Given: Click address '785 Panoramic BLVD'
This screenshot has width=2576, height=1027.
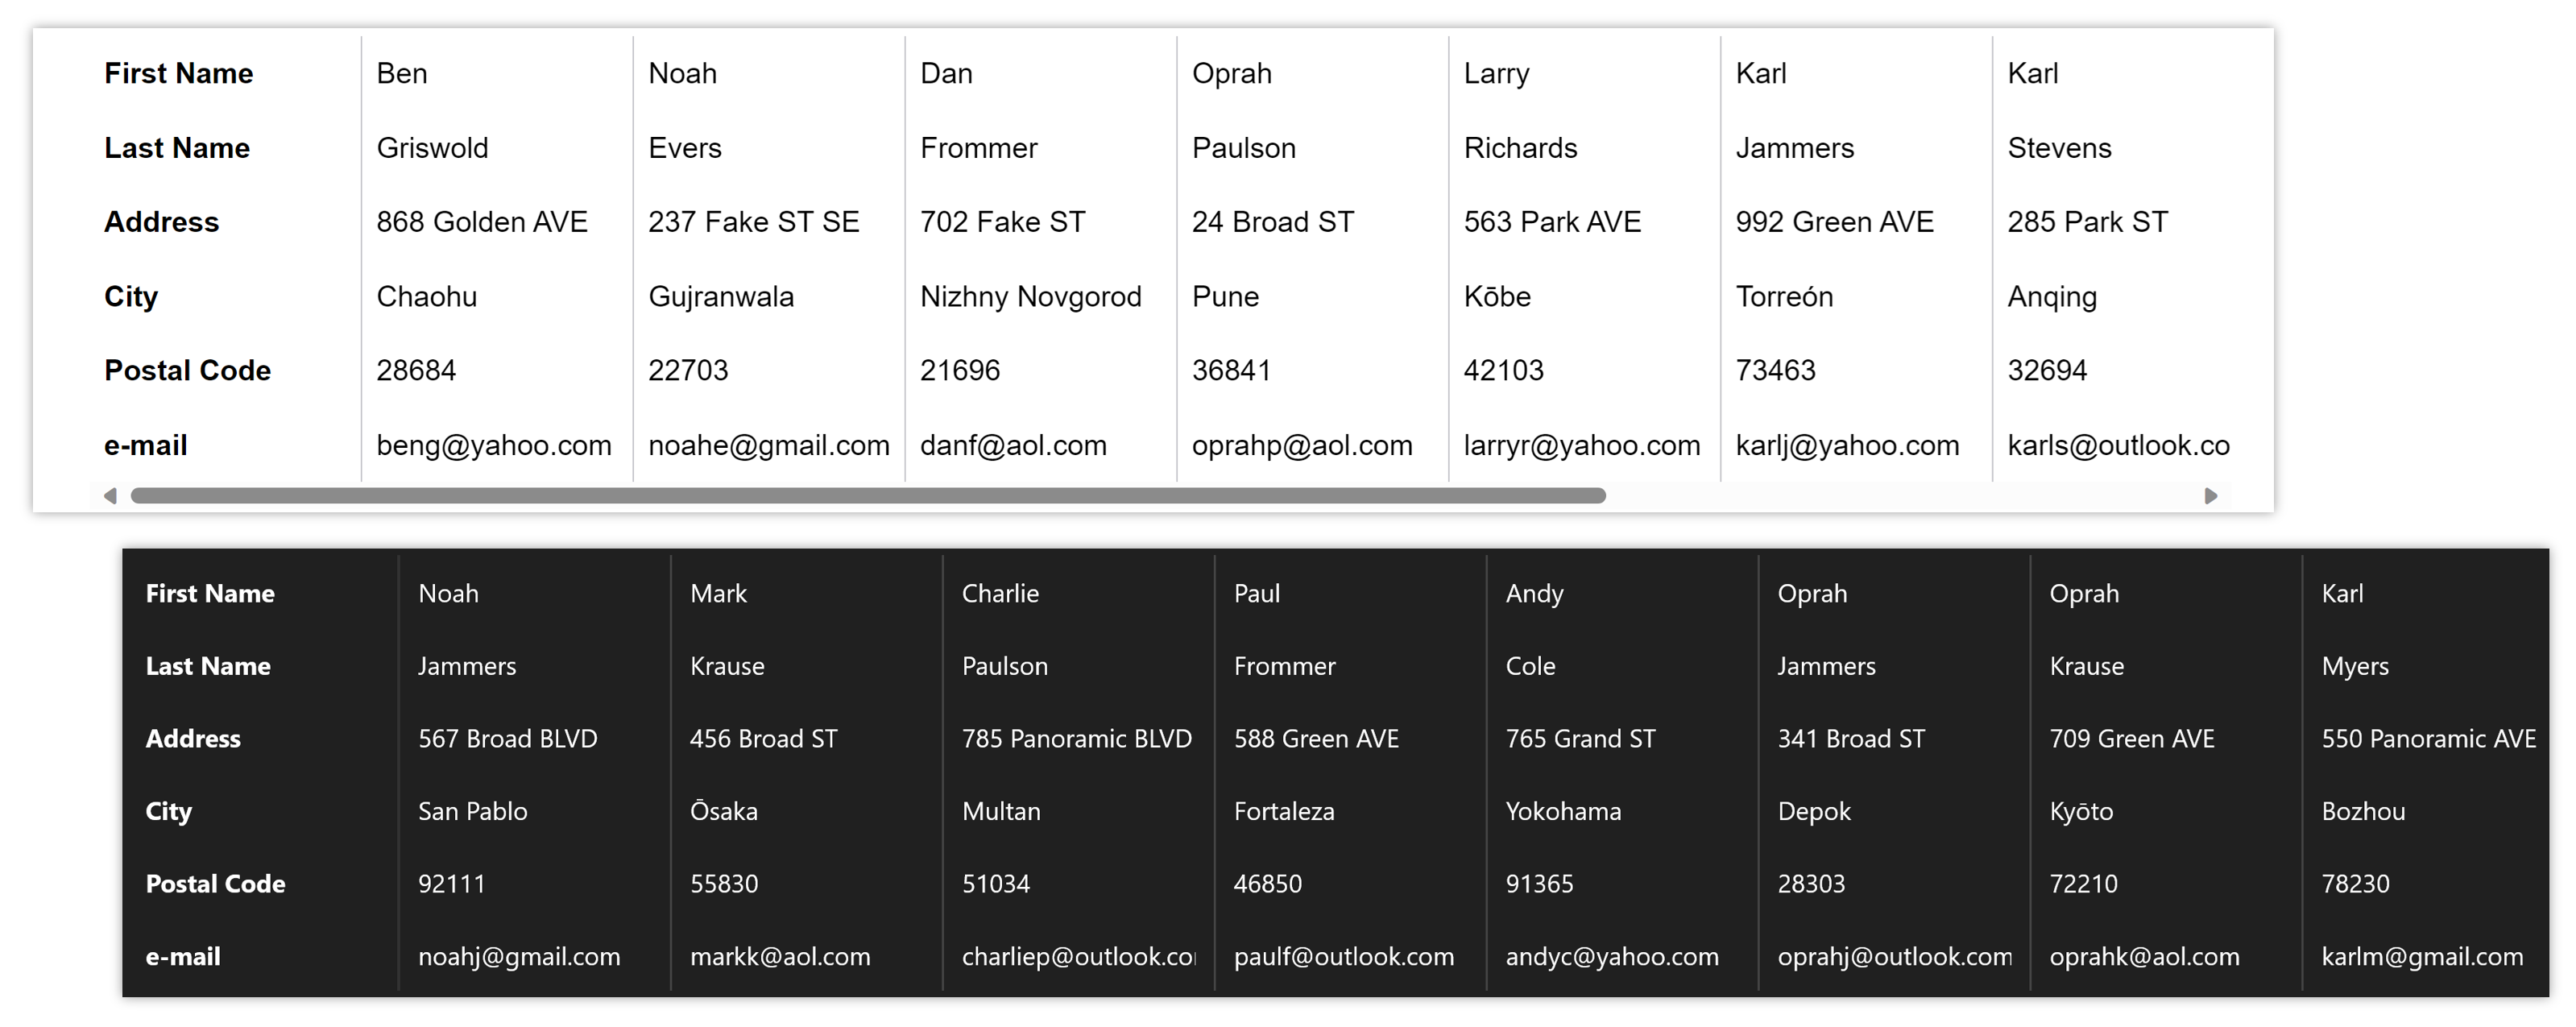Looking at the screenshot, I should click(x=1077, y=739).
